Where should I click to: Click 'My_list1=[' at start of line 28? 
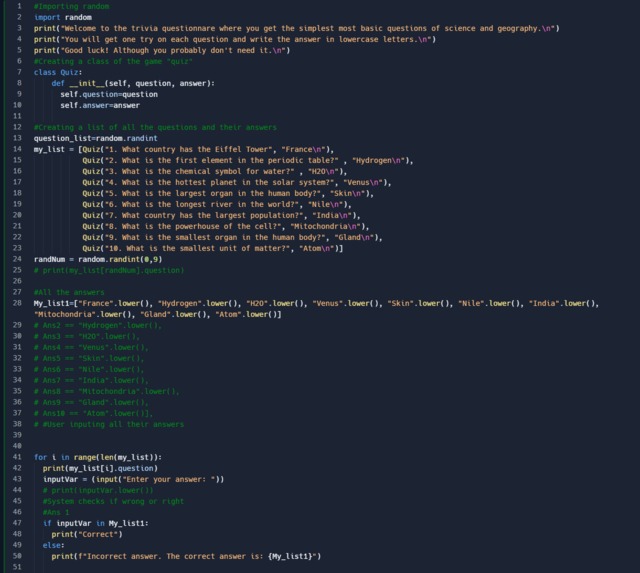pyautogui.click(x=58, y=304)
